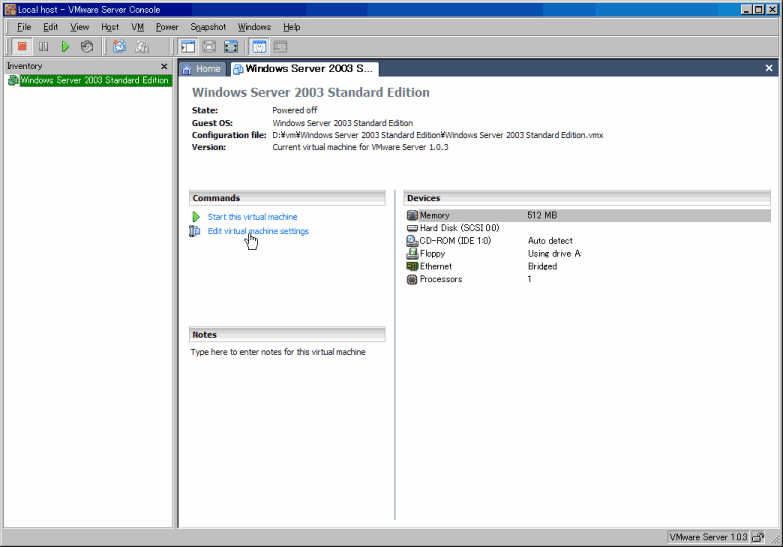Image resolution: width=783 pixels, height=547 pixels.
Task: Click the Summary view toolbar icon
Action: 259,47
